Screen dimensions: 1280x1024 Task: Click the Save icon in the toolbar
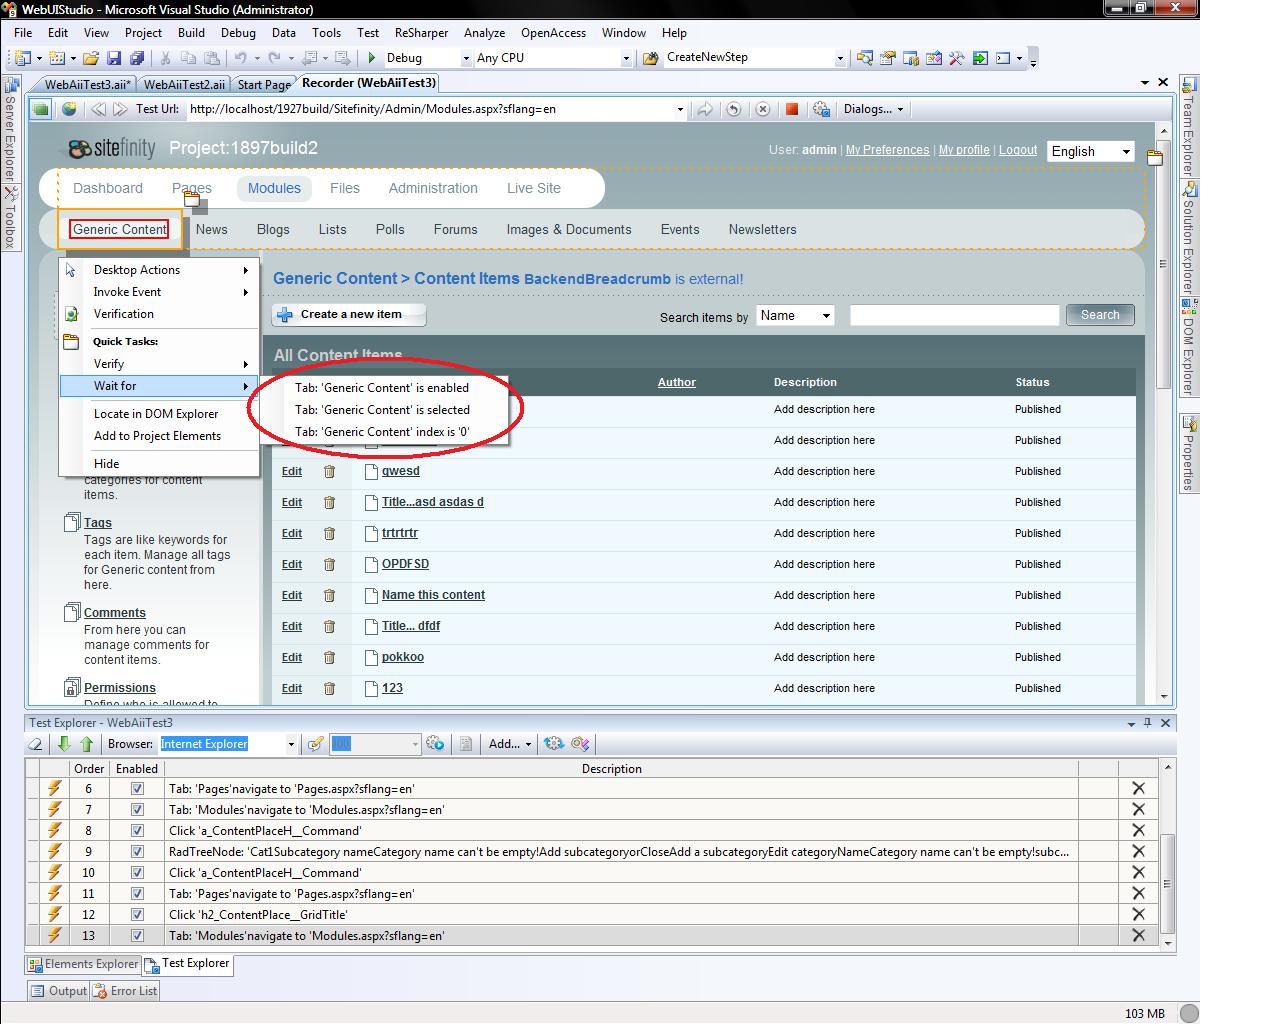tap(114, 58)
